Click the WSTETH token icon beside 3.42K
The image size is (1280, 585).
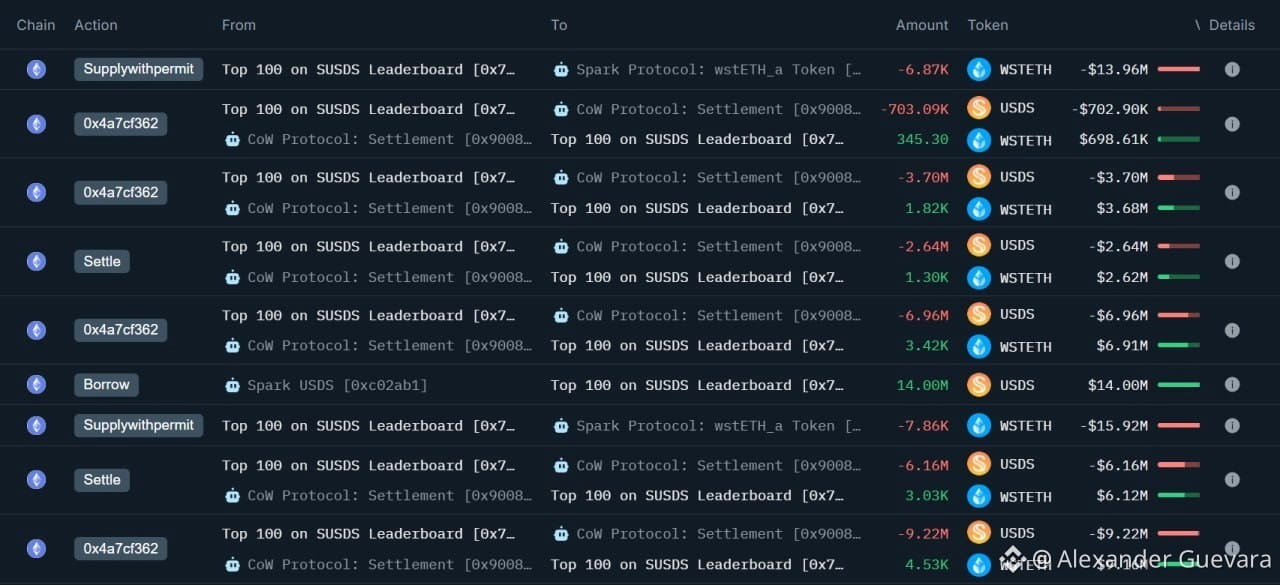click(979, 346)
